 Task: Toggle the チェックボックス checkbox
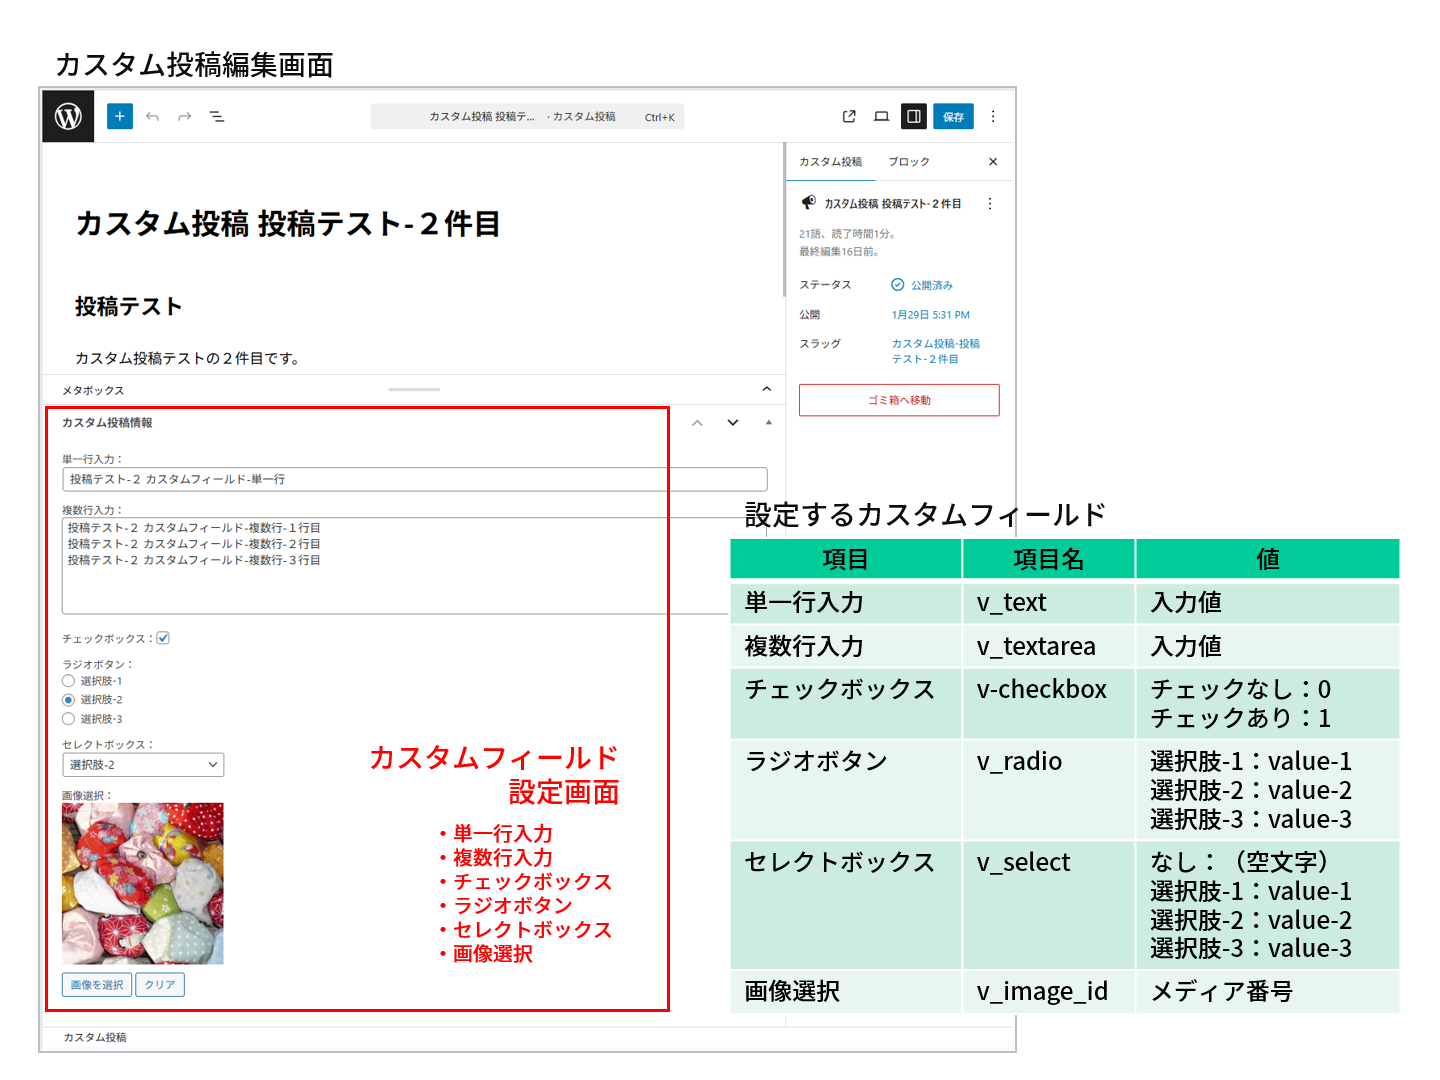pos(162,637)
